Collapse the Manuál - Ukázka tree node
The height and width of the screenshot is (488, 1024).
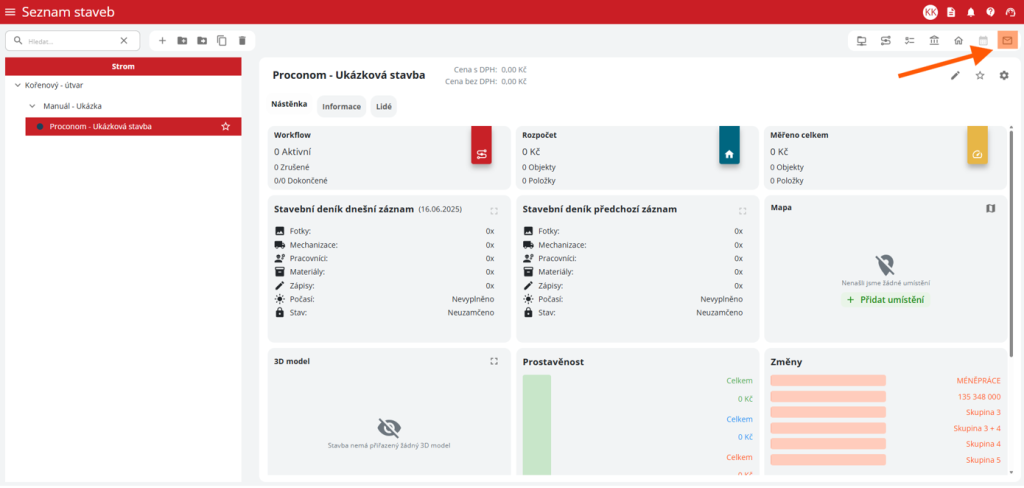click(32, 106)
